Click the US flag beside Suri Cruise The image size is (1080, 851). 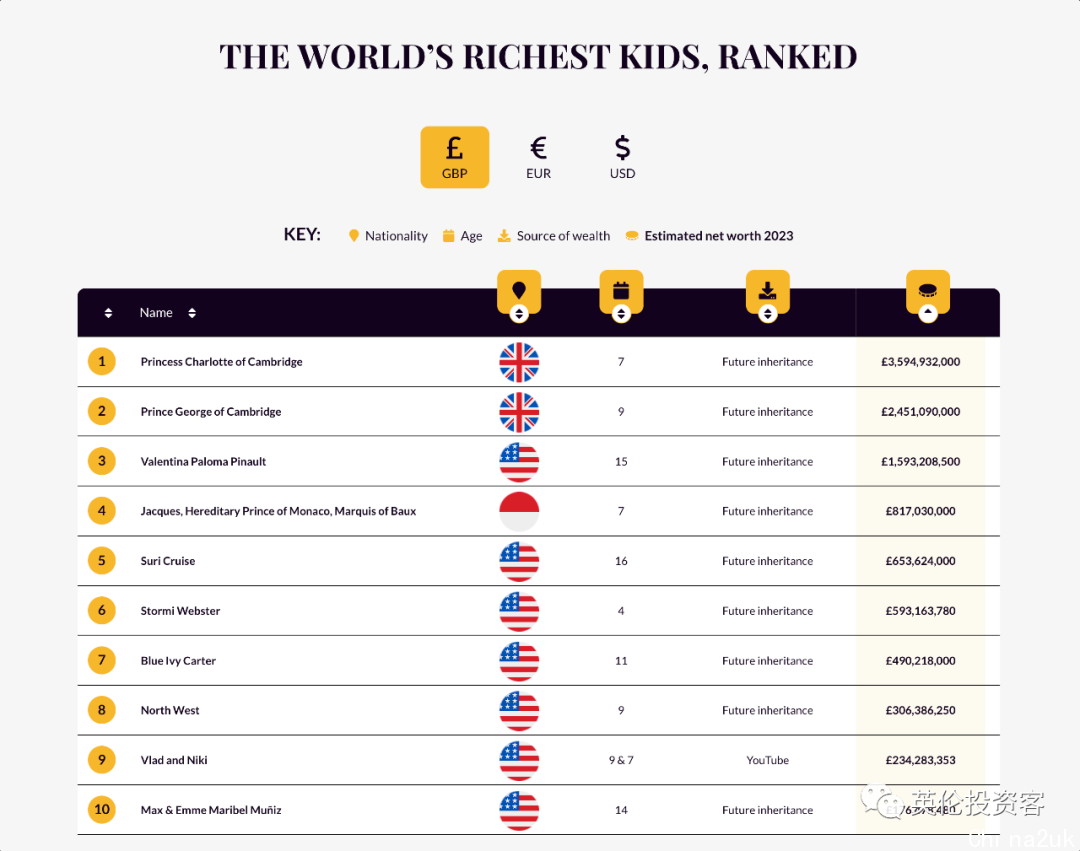tap(519, 561)
